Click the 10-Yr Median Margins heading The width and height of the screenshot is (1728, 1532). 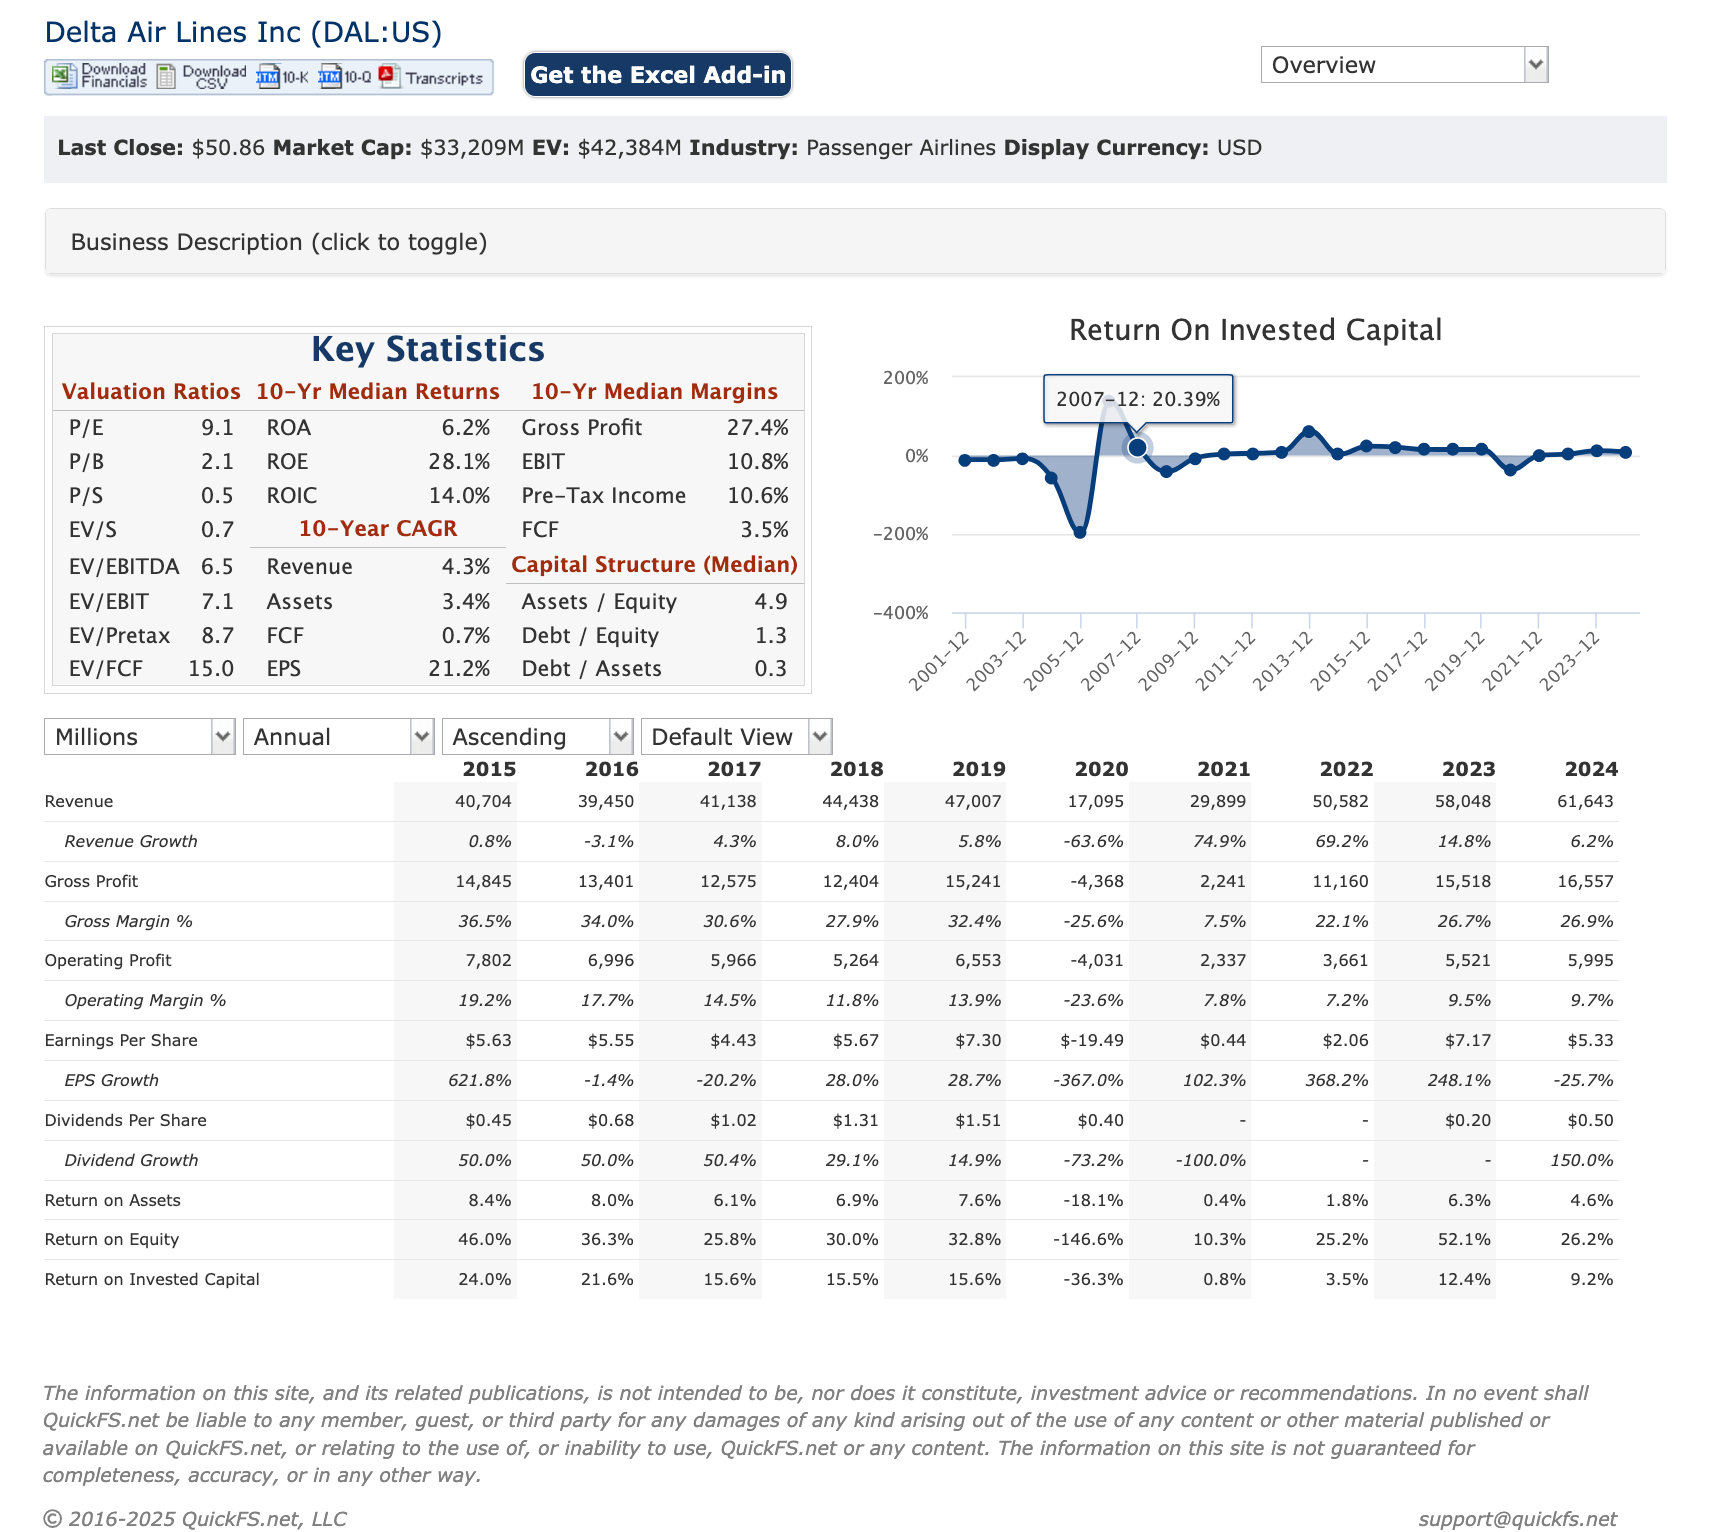[654, 392]
